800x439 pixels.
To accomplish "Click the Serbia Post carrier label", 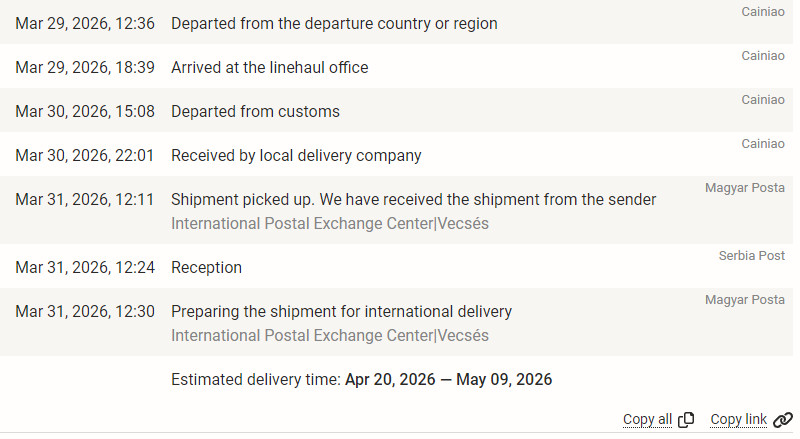I will [751, 256].
